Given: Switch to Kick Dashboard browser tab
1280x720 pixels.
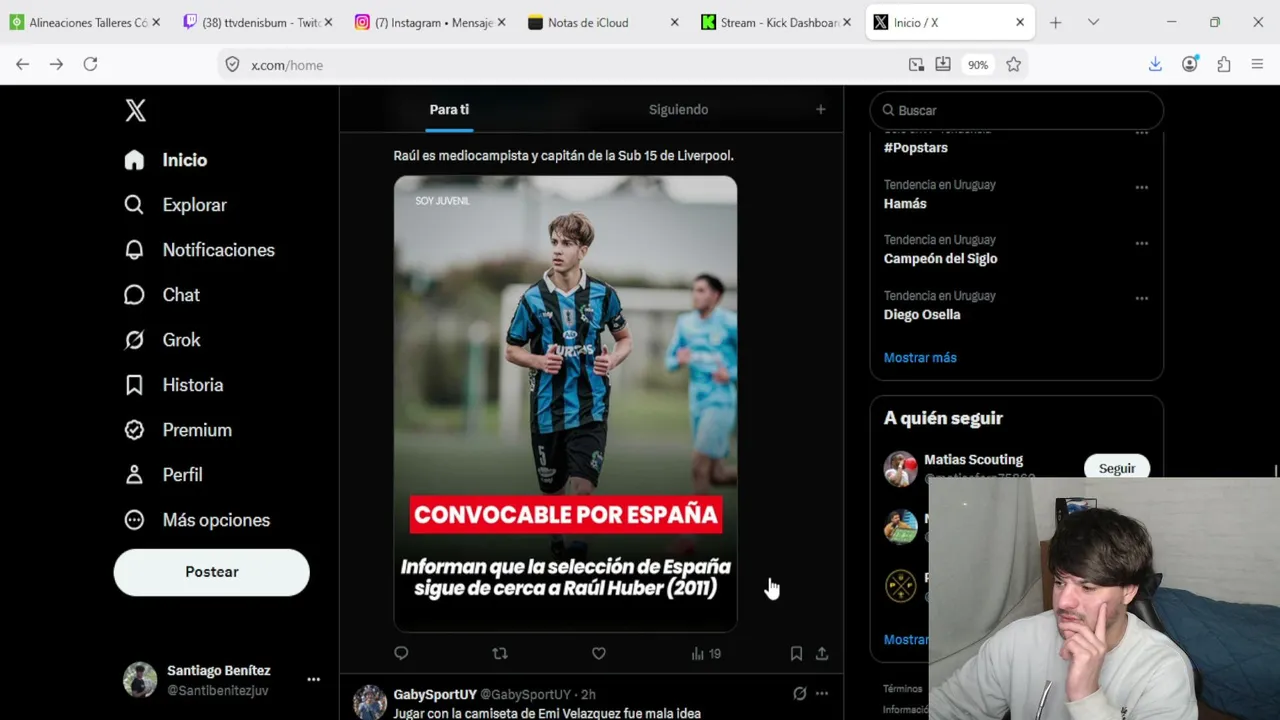Looking at the screenshot, I should tap(776, 22).
